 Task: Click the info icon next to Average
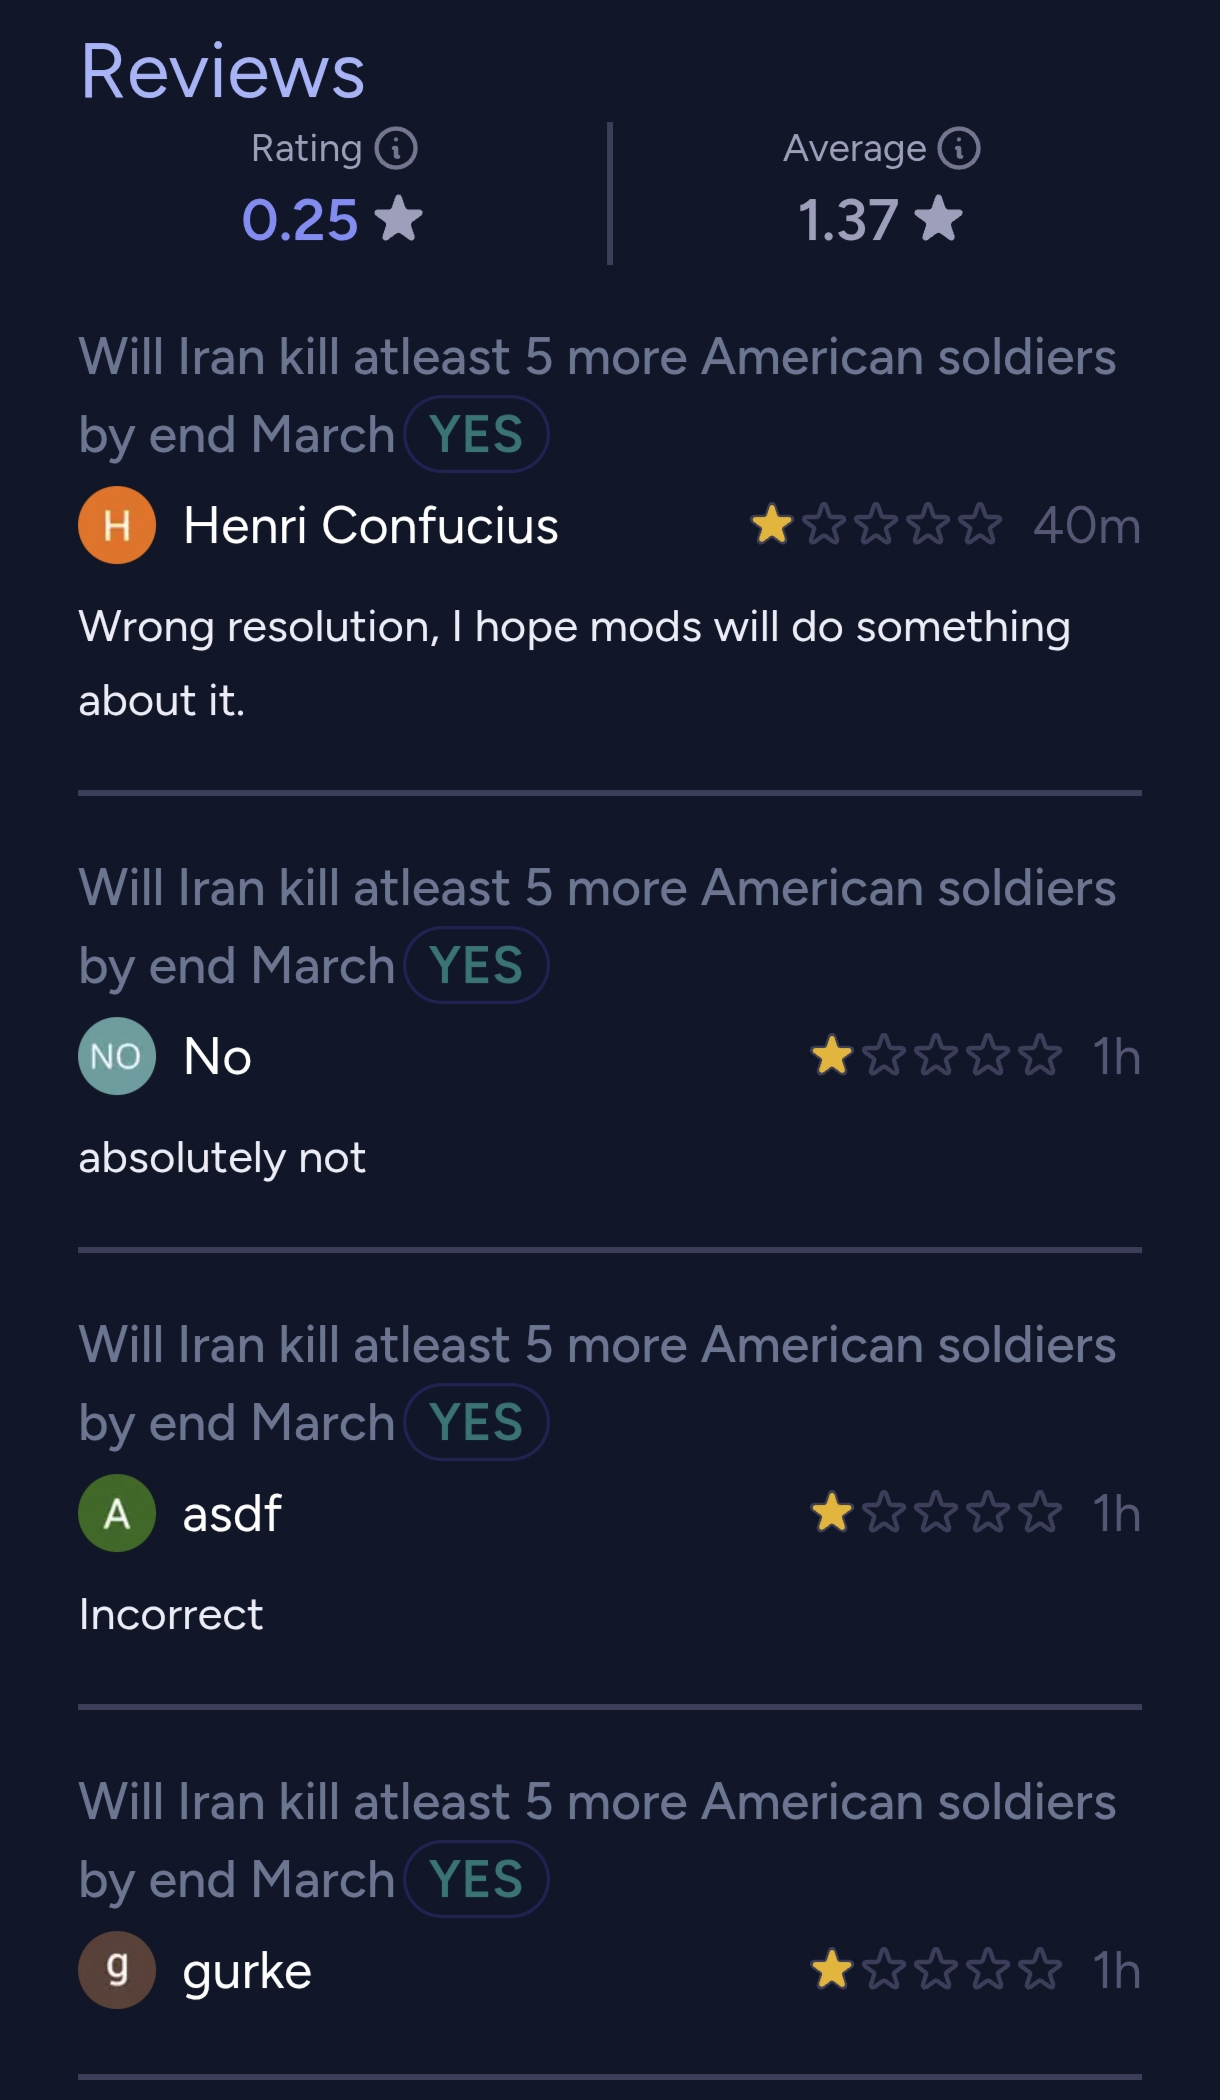coord(959,149)
